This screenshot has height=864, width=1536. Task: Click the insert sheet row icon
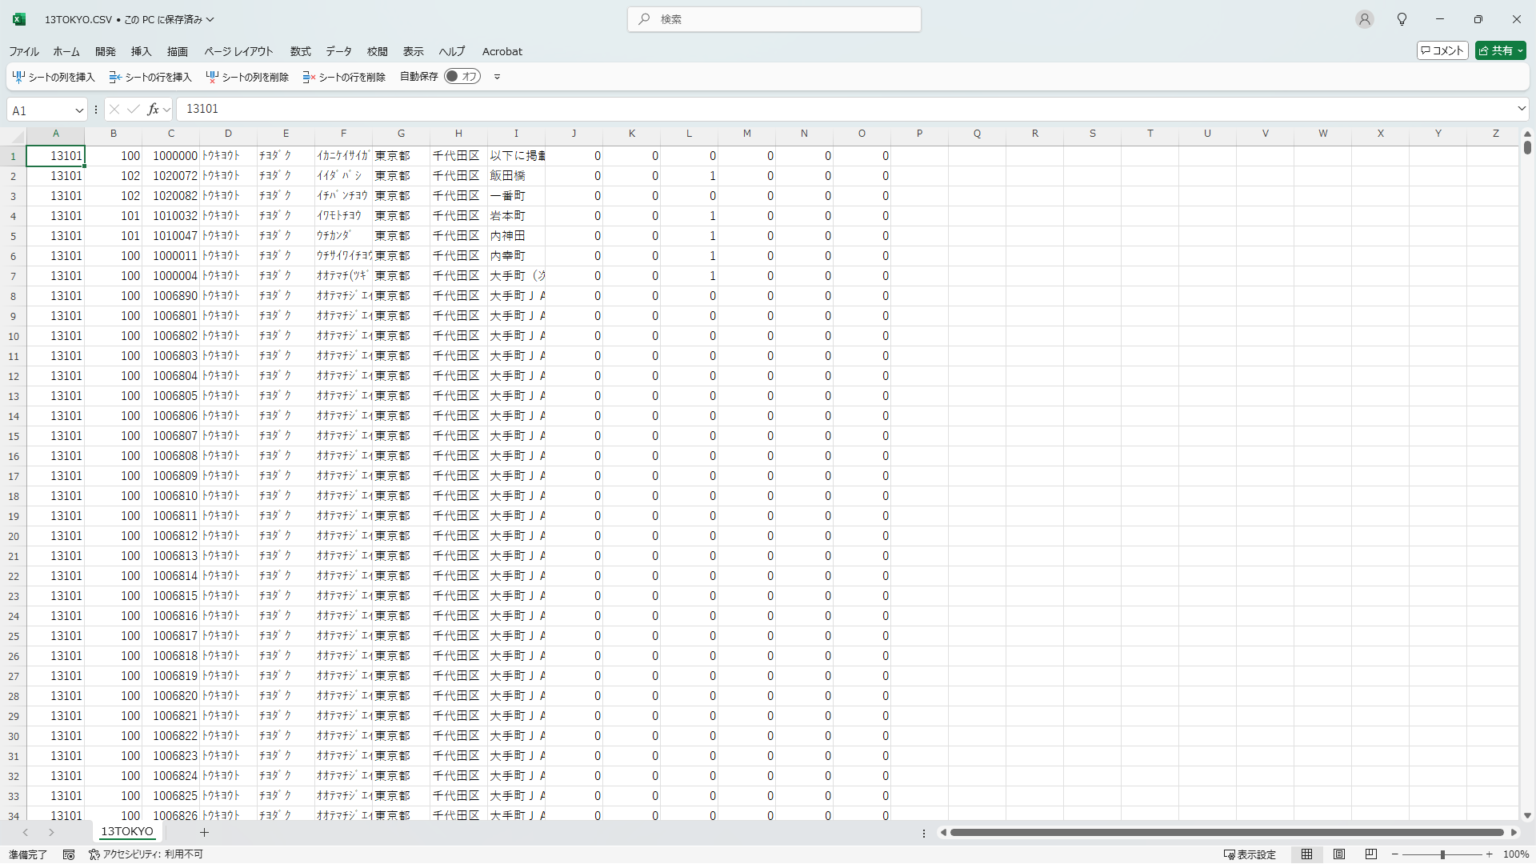point(115,77)
